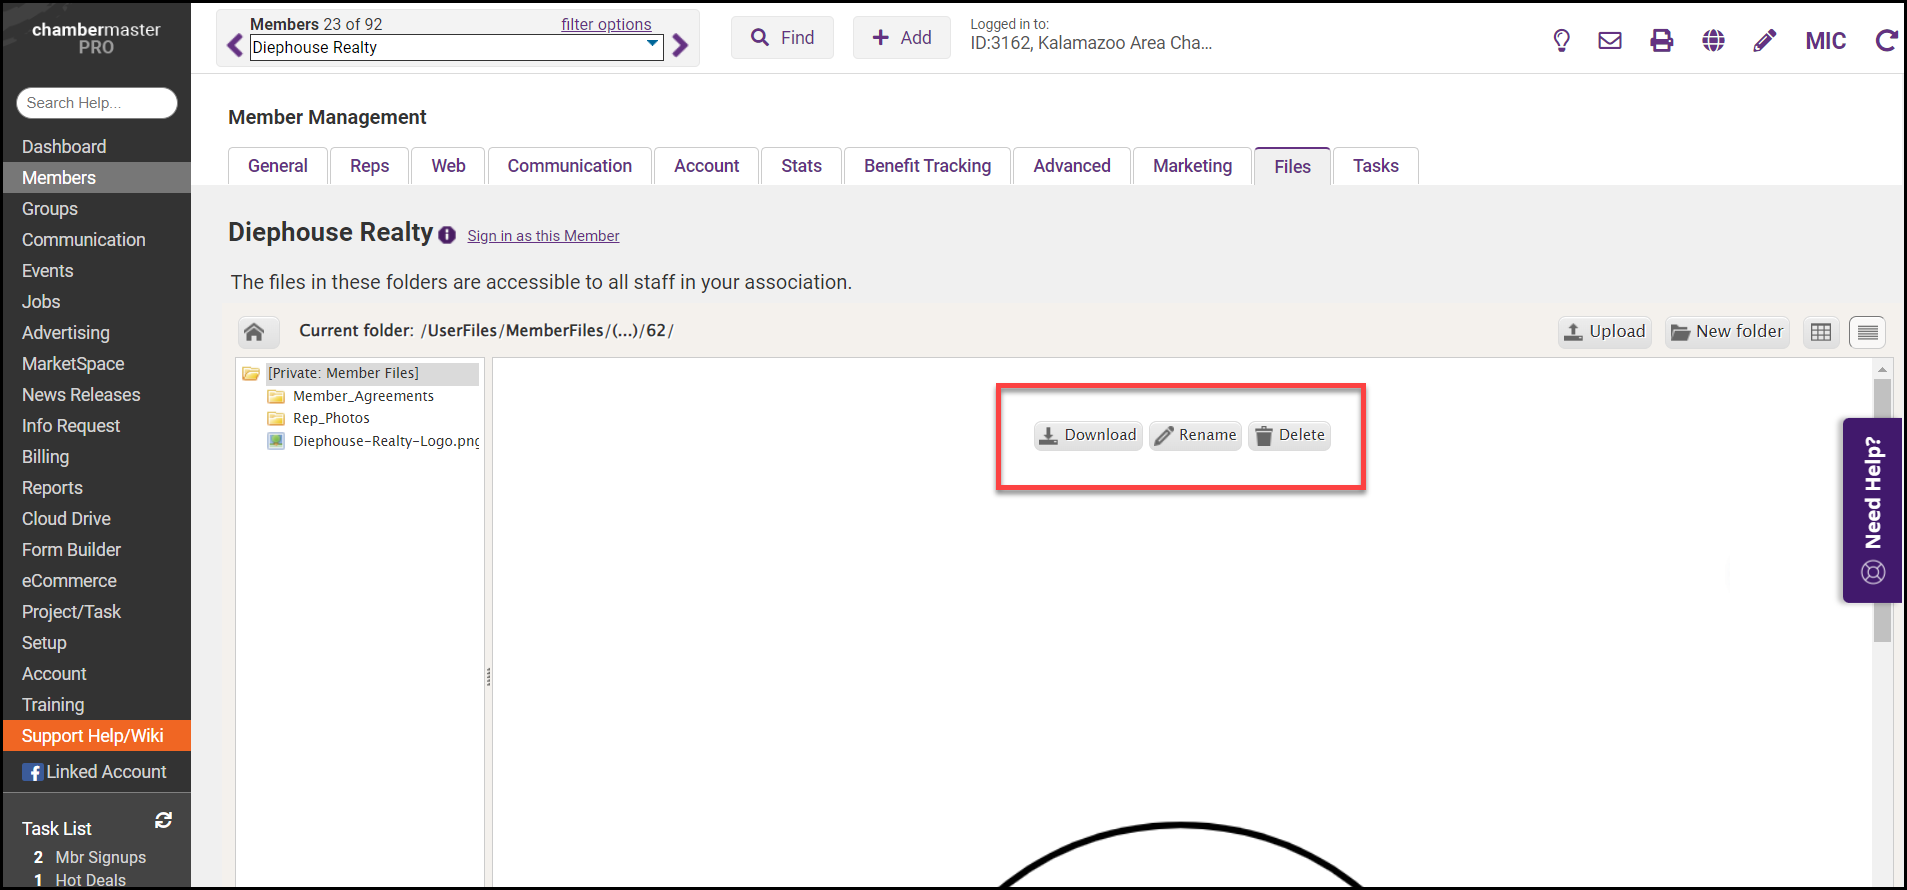The width and height of the screenshot is (1907, 890).
Task: Open the envelope email icon
Action: click(1610, 41)
